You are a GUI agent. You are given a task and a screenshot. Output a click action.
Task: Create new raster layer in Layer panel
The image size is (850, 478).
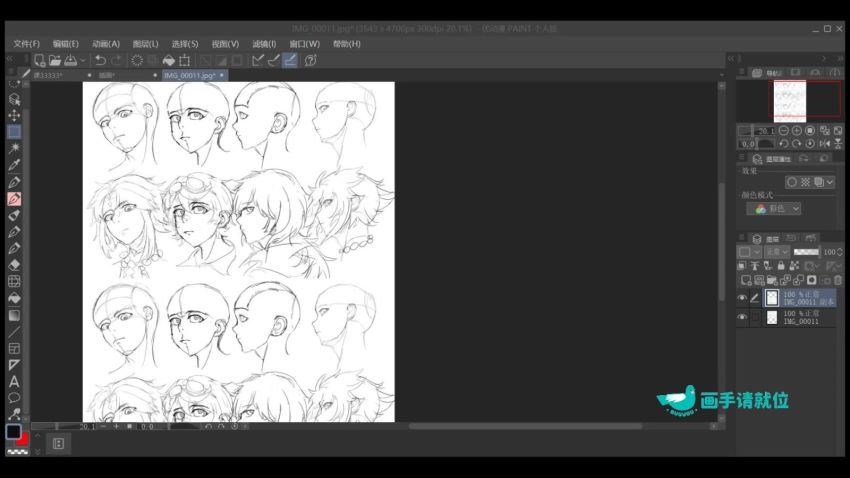pyautogui.click(x=746, y=280)
